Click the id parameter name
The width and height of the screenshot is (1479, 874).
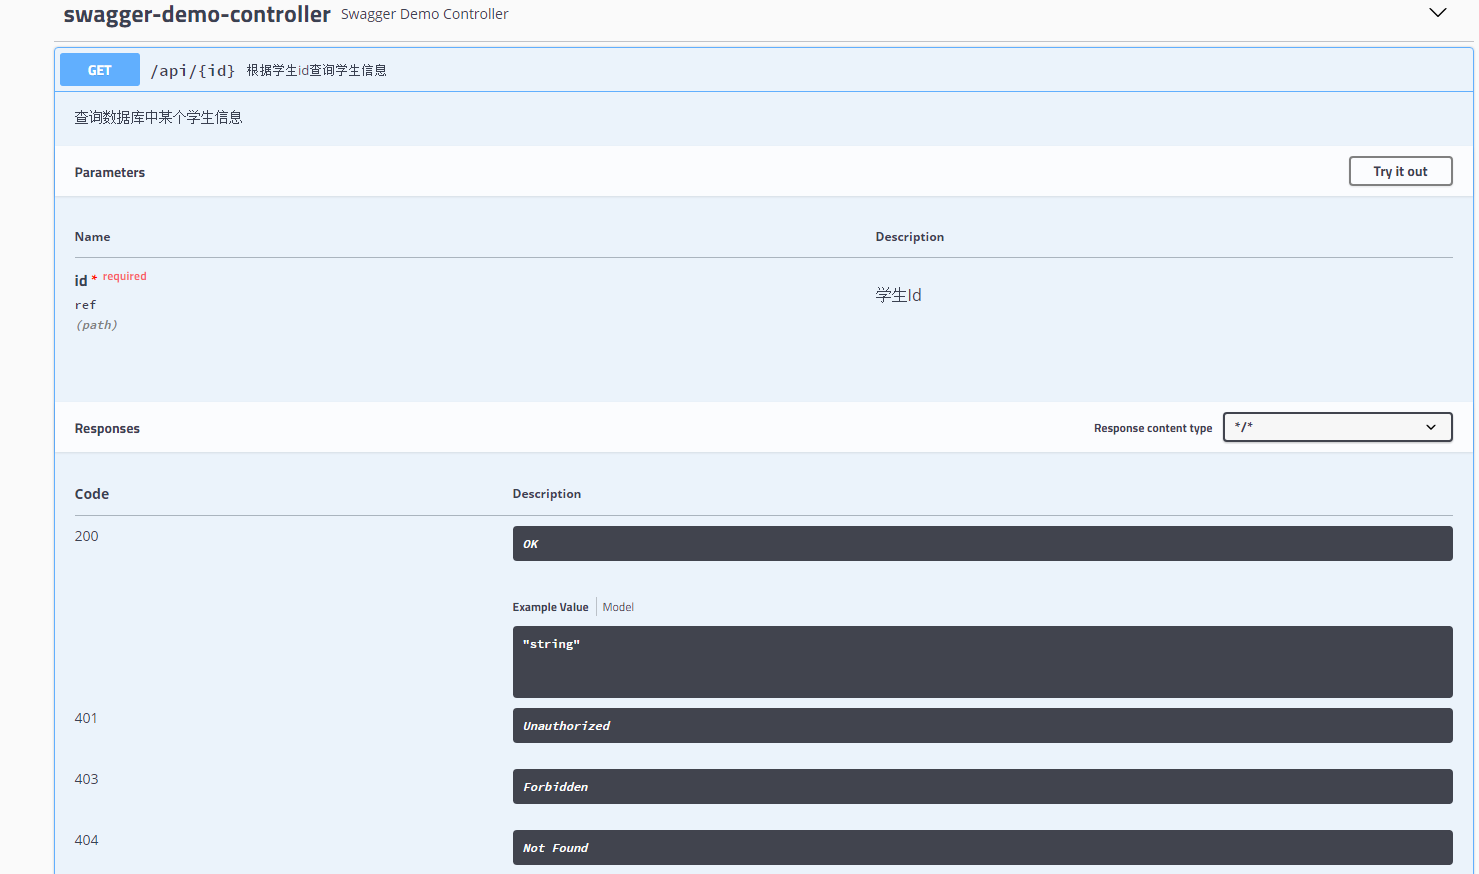(81, 281)
